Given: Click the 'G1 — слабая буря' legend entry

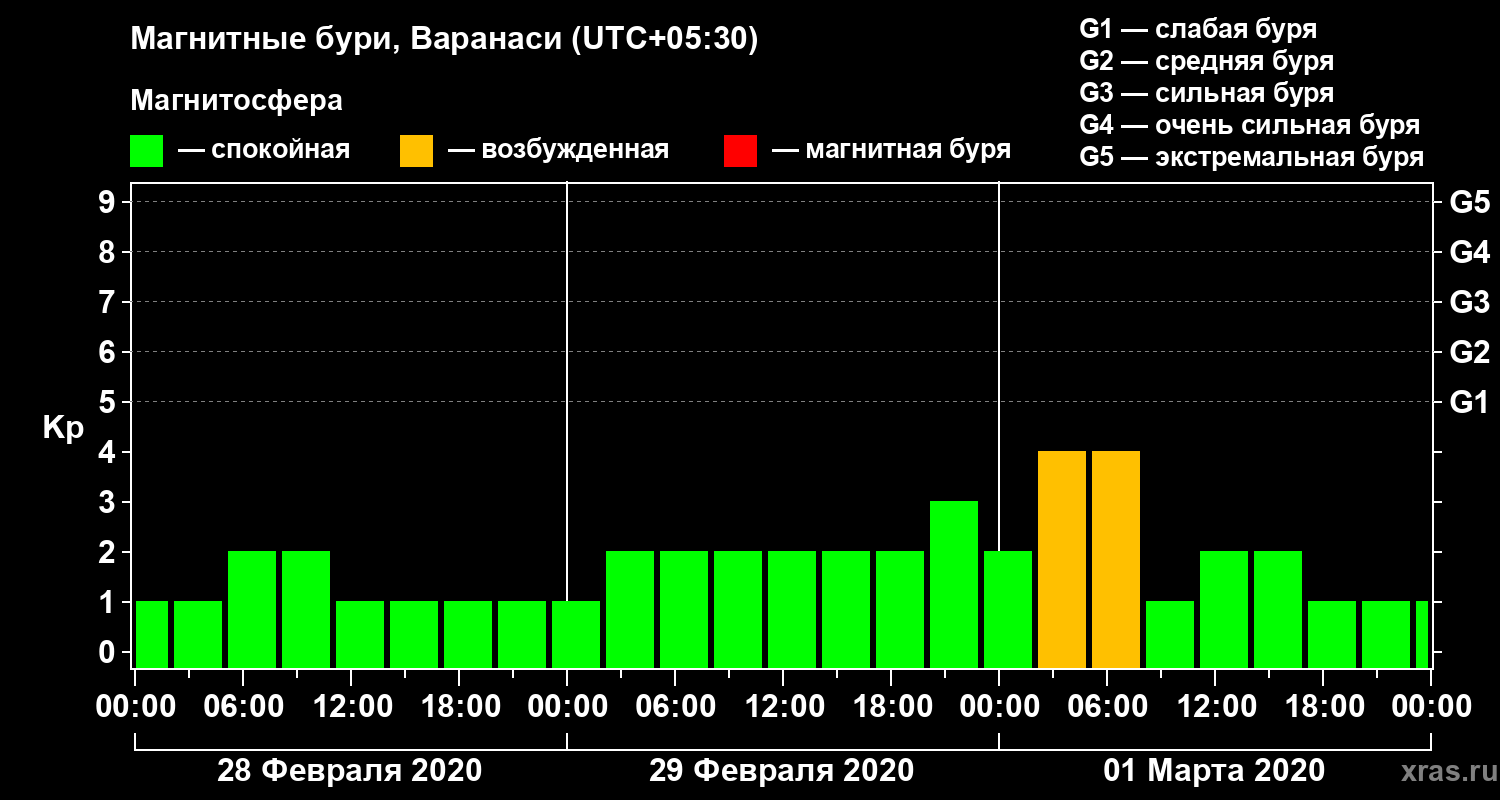Looking at the screenshot, I should (x=1198, y=29).
